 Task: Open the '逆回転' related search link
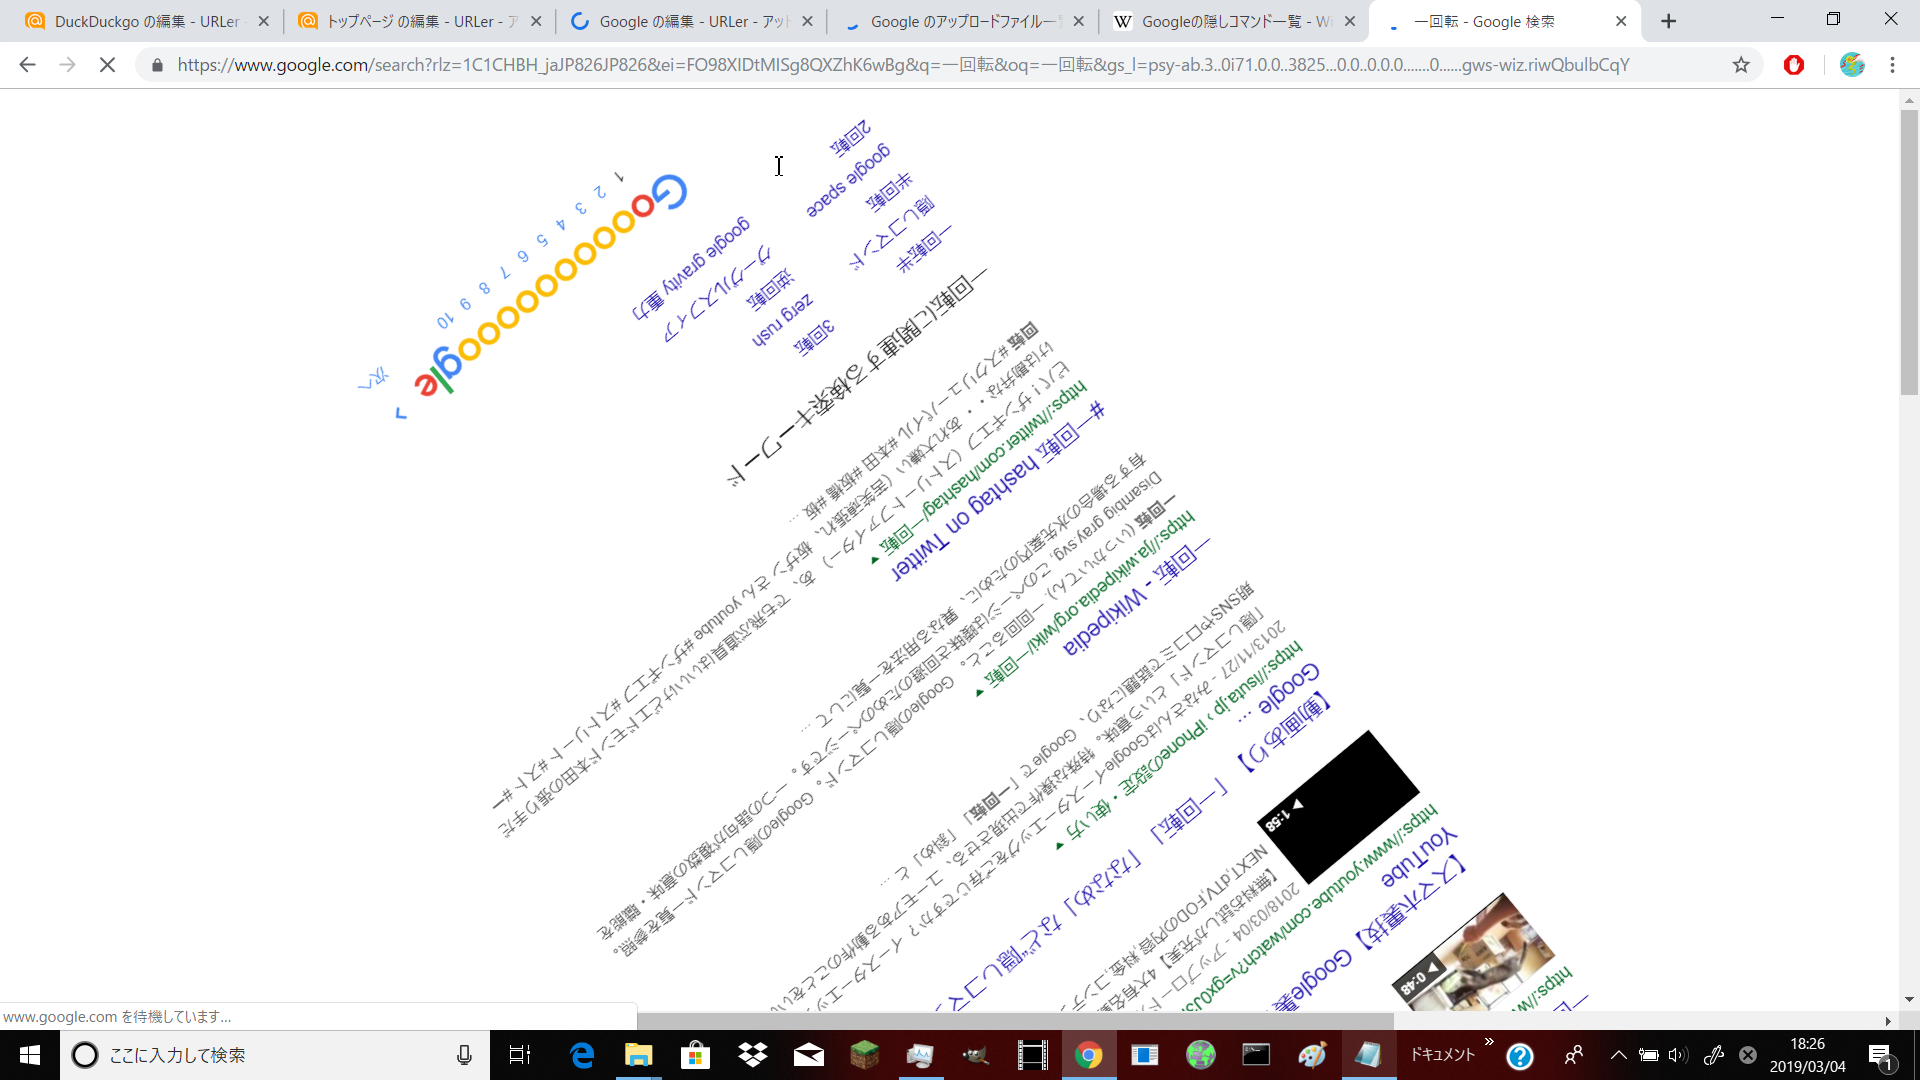click(771, 289)
